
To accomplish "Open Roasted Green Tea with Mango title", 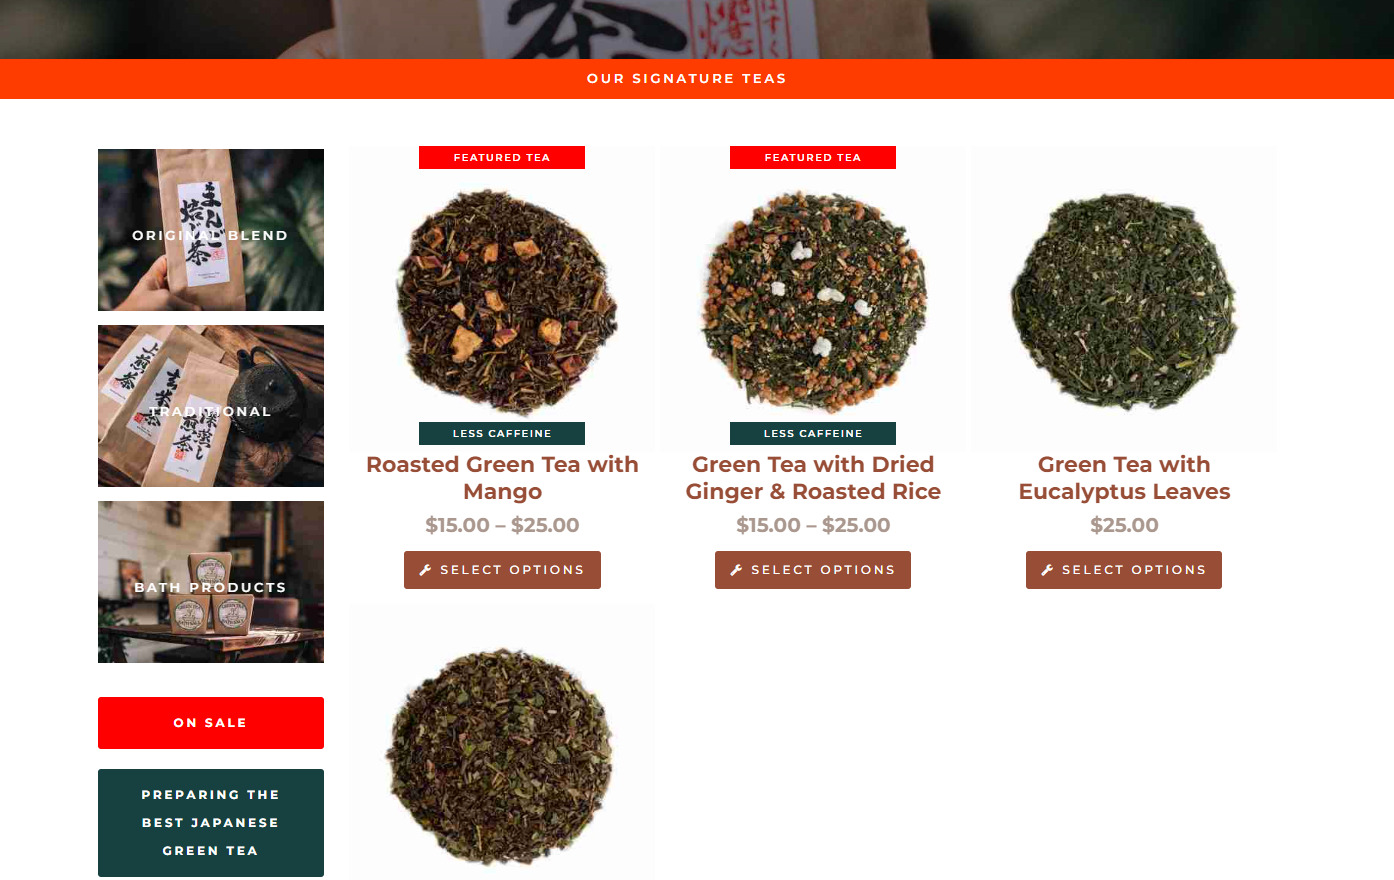I will [502, 478].
